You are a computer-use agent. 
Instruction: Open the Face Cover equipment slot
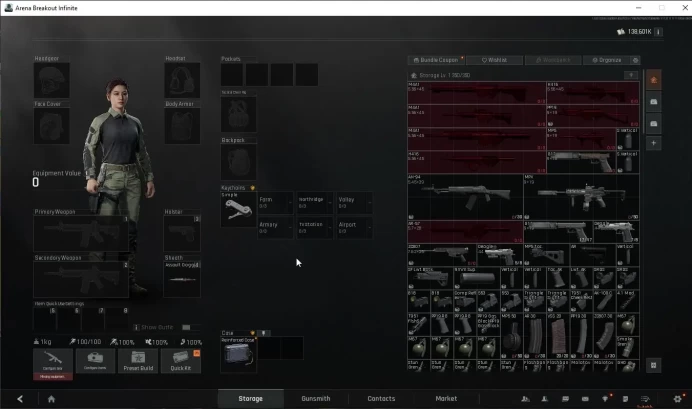52,126
